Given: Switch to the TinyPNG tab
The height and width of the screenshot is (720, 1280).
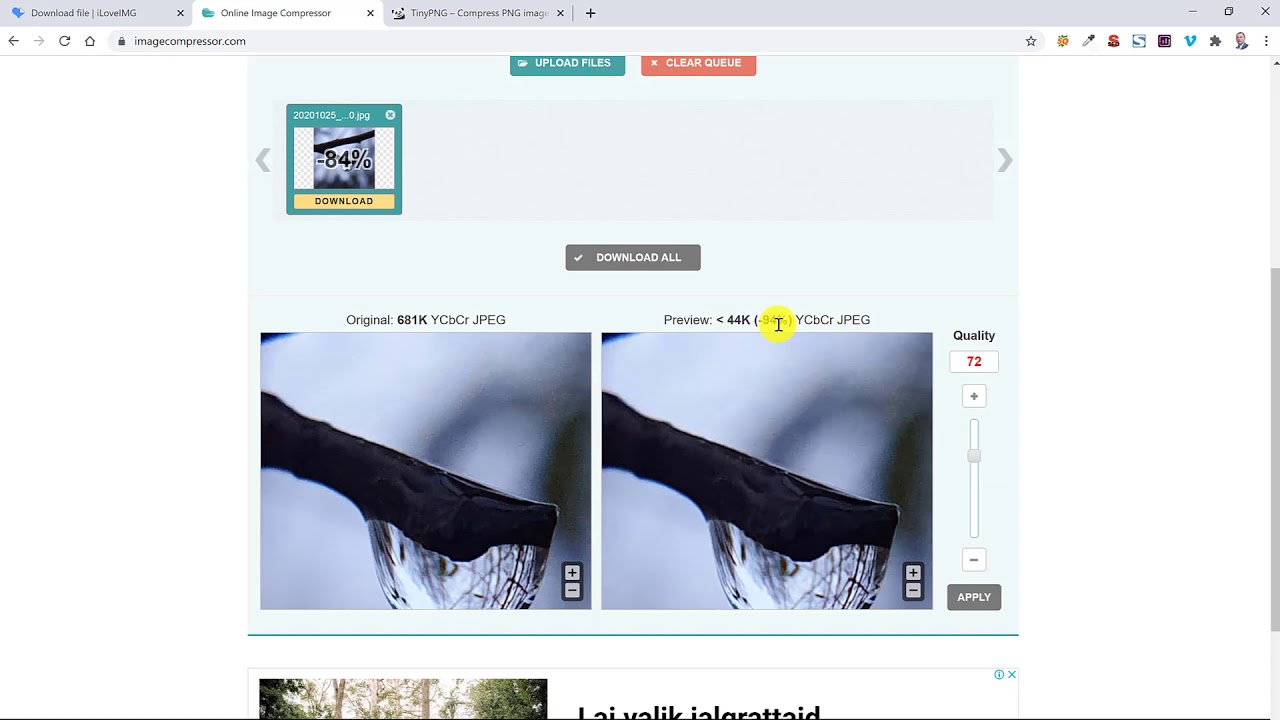Looking at the screenshot, I should tap(475, 13).
